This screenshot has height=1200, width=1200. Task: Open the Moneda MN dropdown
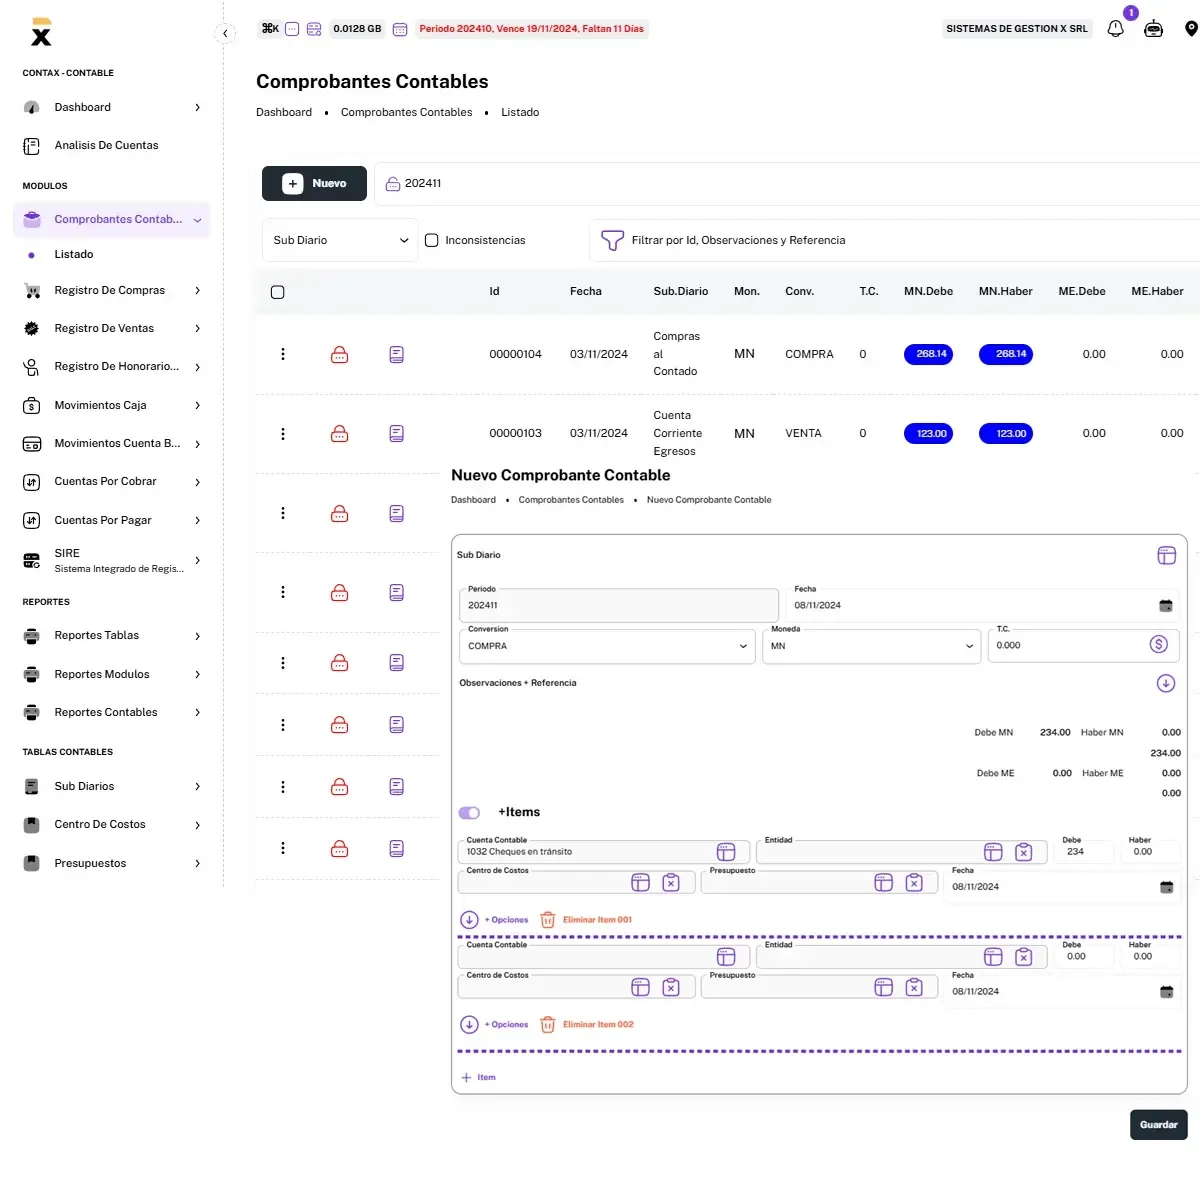(x=968, y=646)
